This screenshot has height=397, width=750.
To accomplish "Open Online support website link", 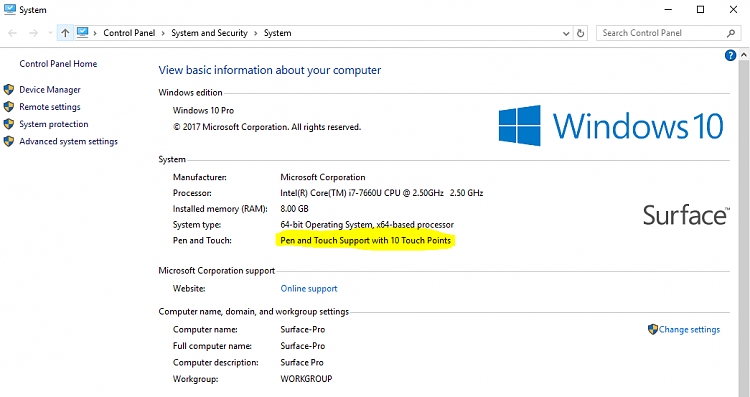I will (309, 288).
